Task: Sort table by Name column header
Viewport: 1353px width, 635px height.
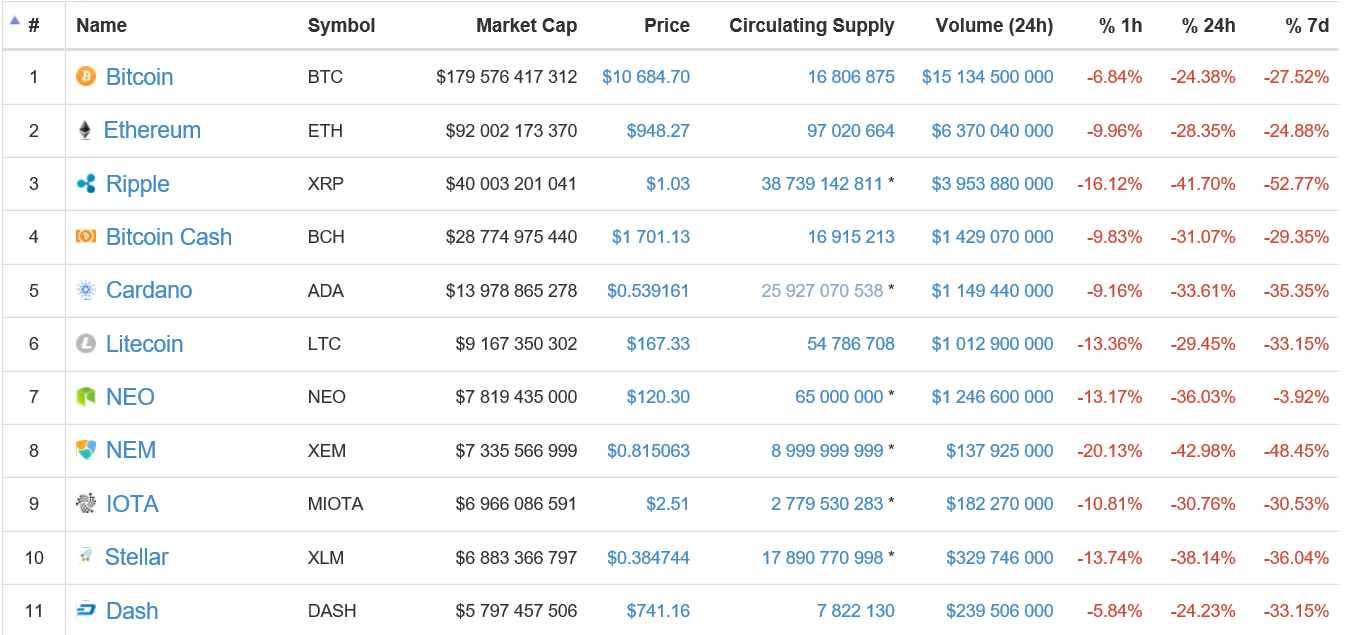Action: (x=101, y=26)
